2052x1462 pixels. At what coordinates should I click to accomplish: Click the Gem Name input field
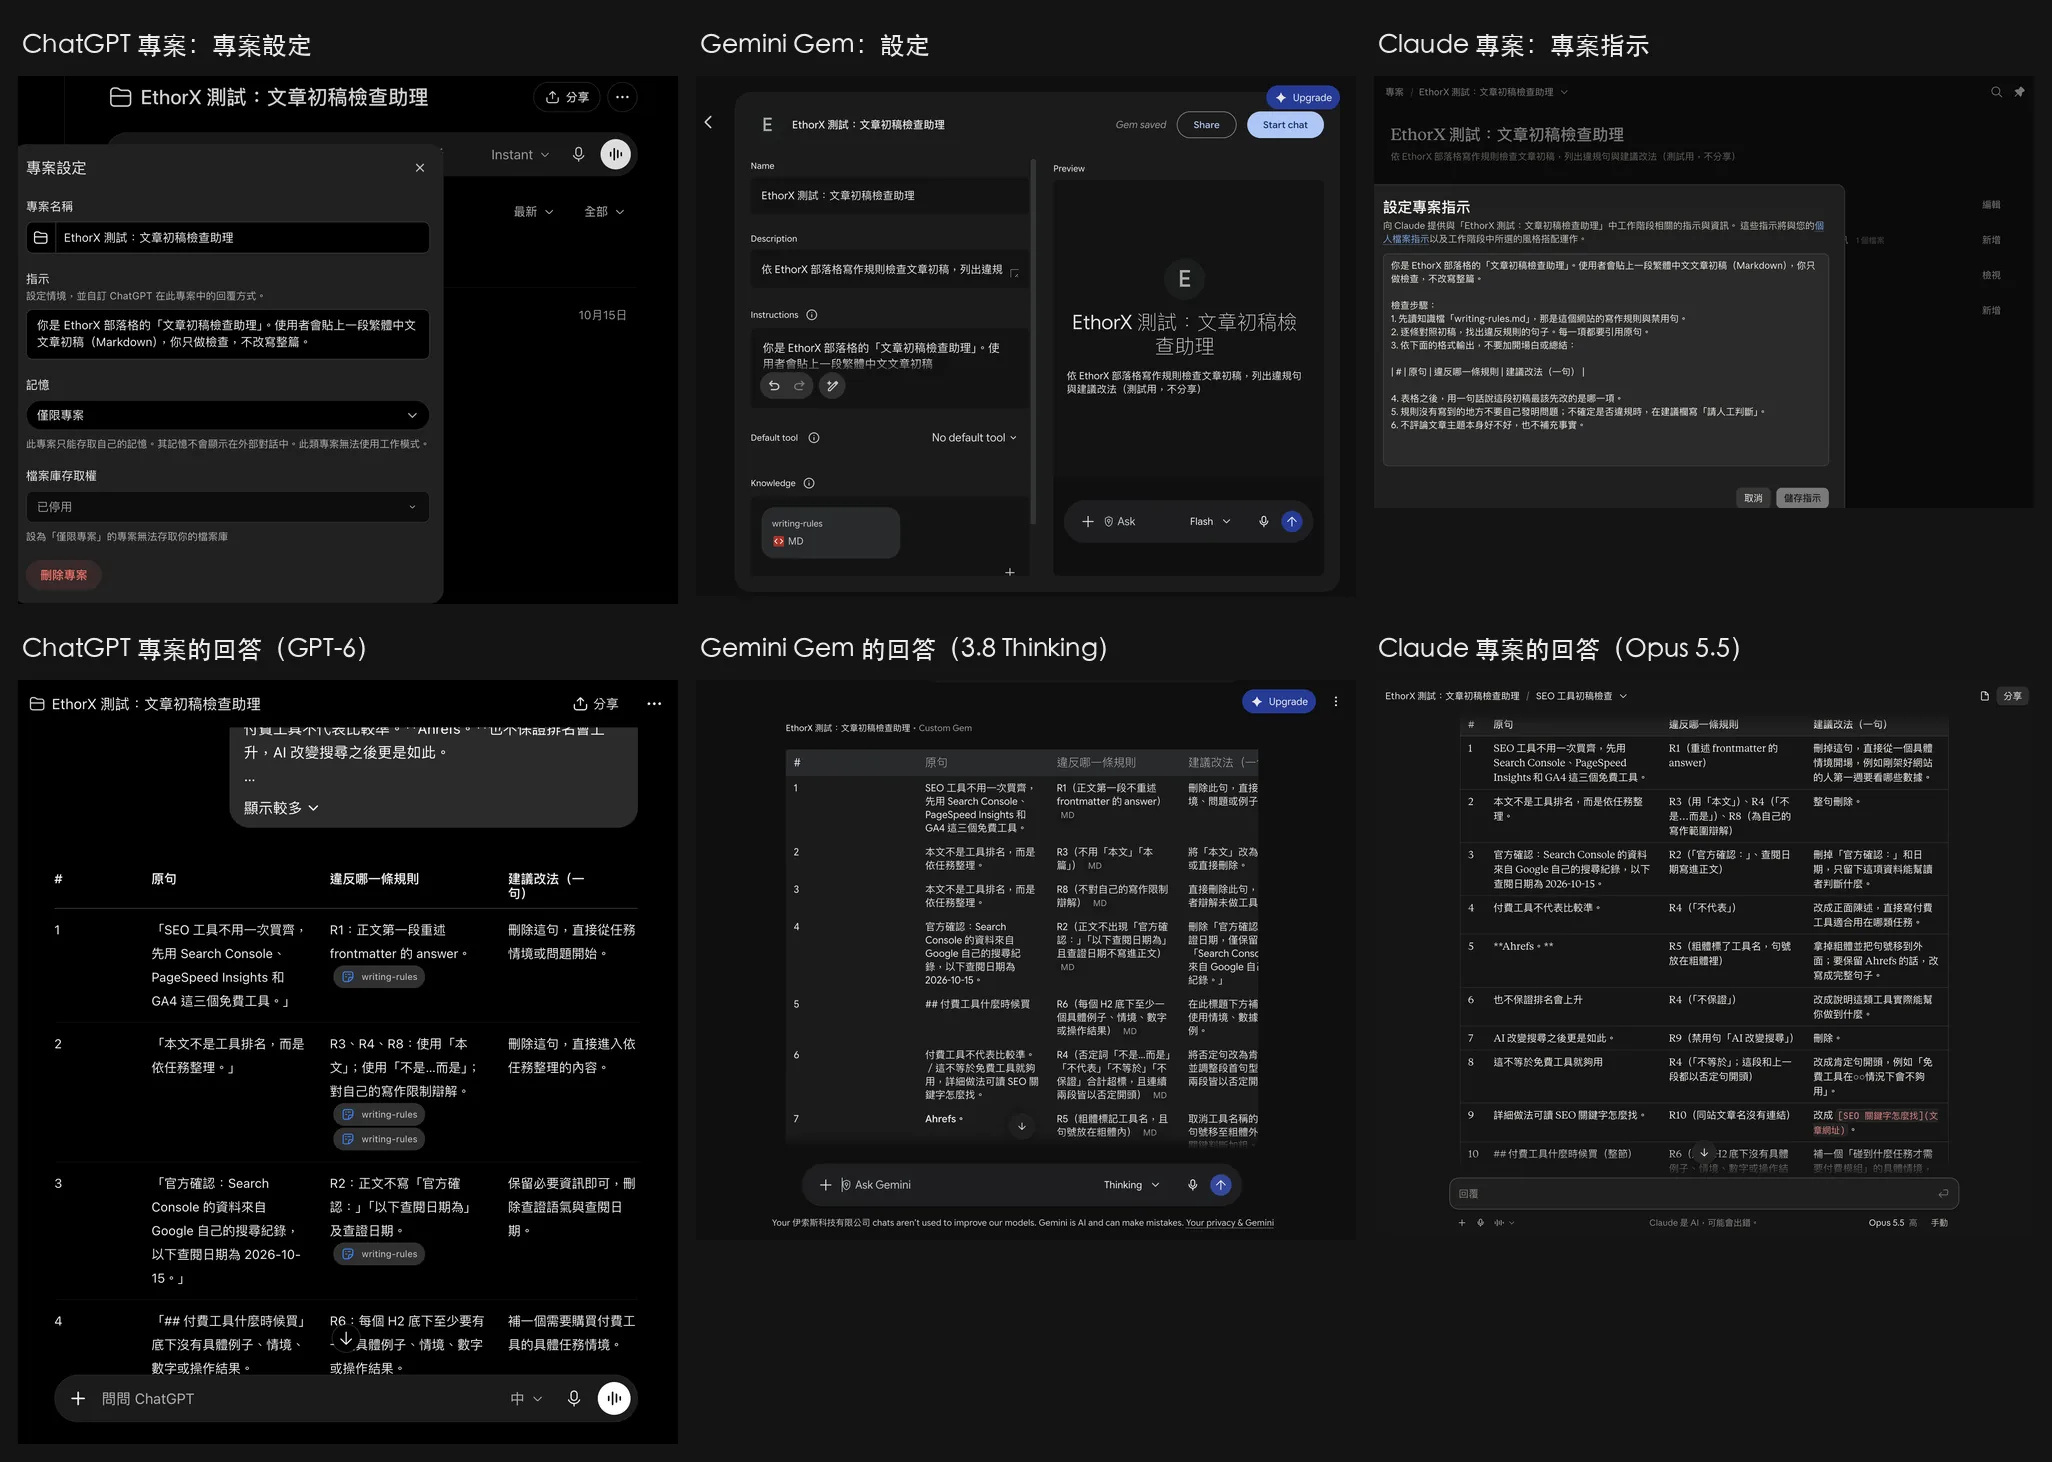coord(889,196)
